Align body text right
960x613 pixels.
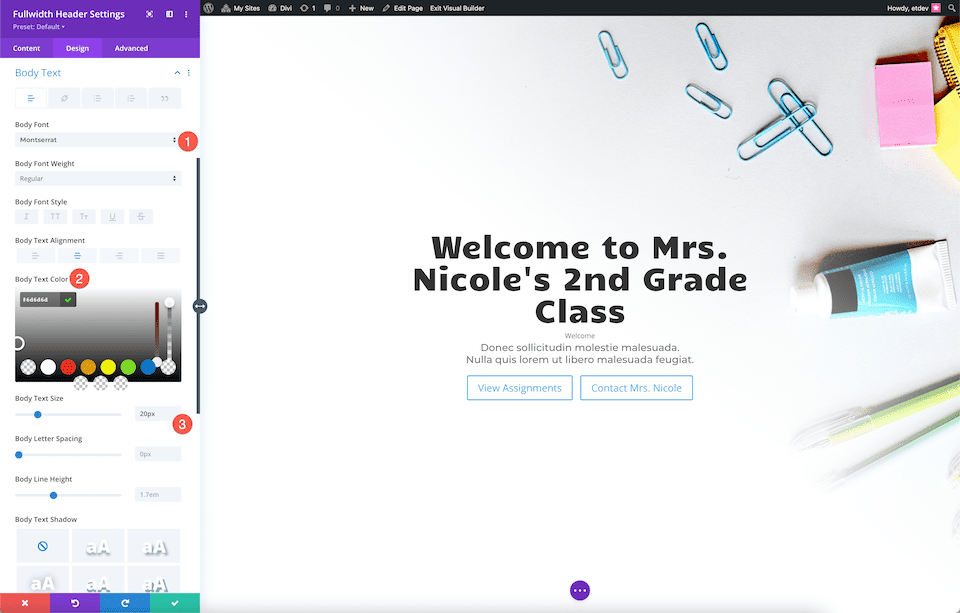[x=119, y=255]
